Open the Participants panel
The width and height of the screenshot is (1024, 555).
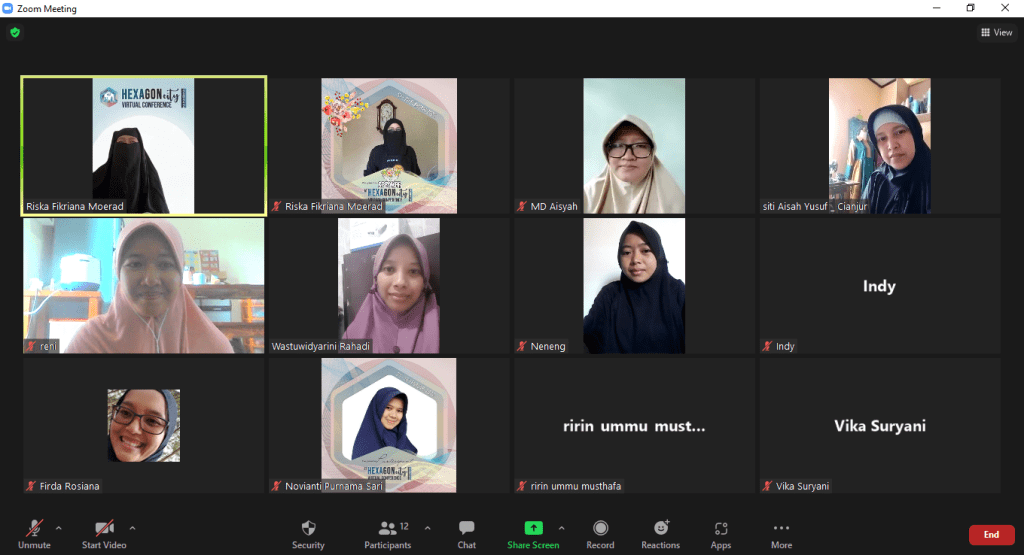(386, 532)
